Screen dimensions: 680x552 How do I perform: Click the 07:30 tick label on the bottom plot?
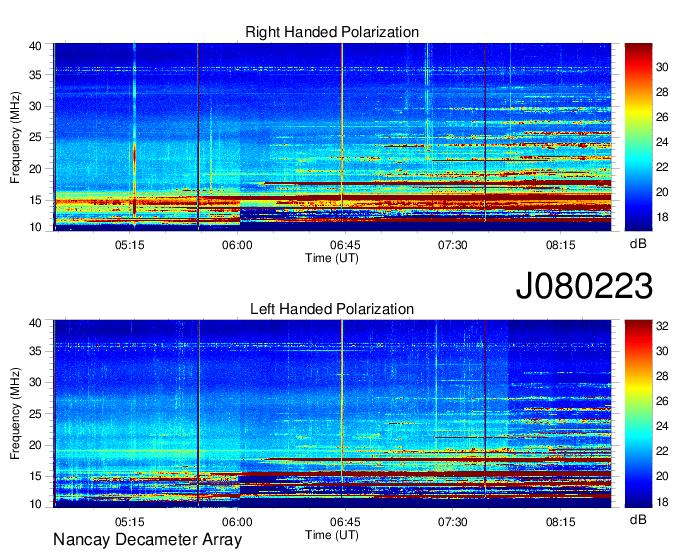[x=452, y=522]
